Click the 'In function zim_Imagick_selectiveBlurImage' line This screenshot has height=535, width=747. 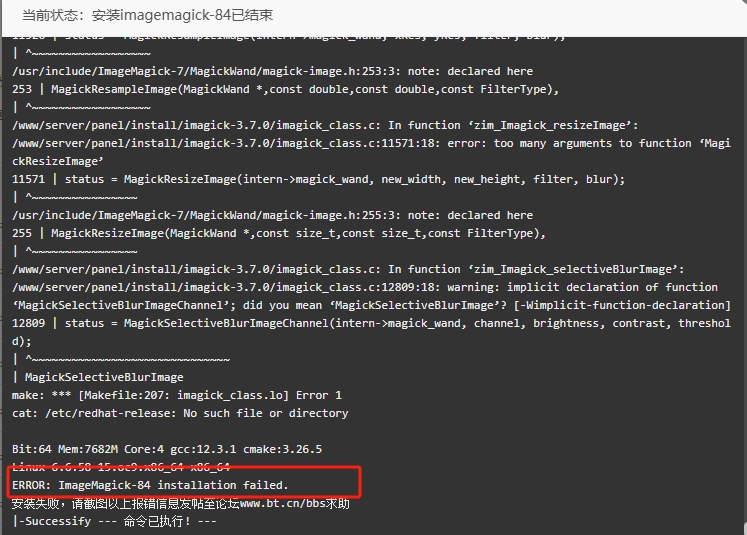(x=348, y=269)
